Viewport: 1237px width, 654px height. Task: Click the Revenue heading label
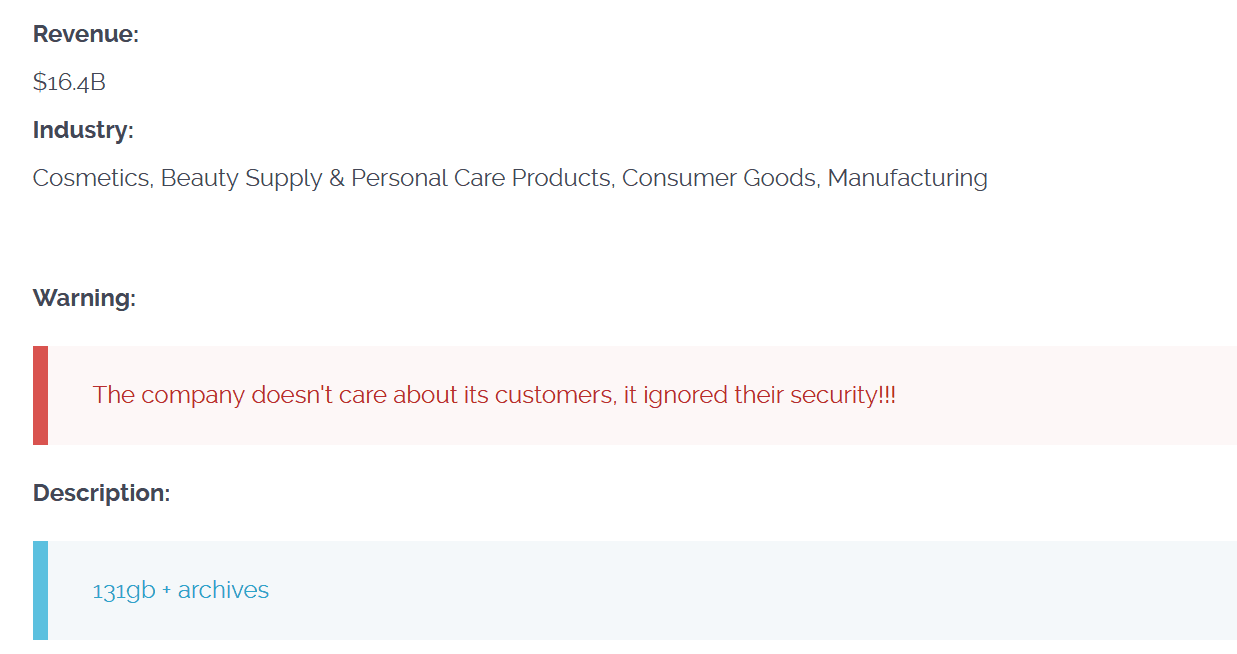(86, 34)
